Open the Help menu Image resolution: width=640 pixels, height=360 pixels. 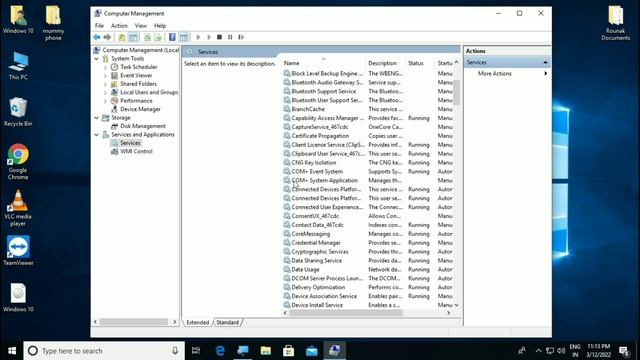pos(160,26)
